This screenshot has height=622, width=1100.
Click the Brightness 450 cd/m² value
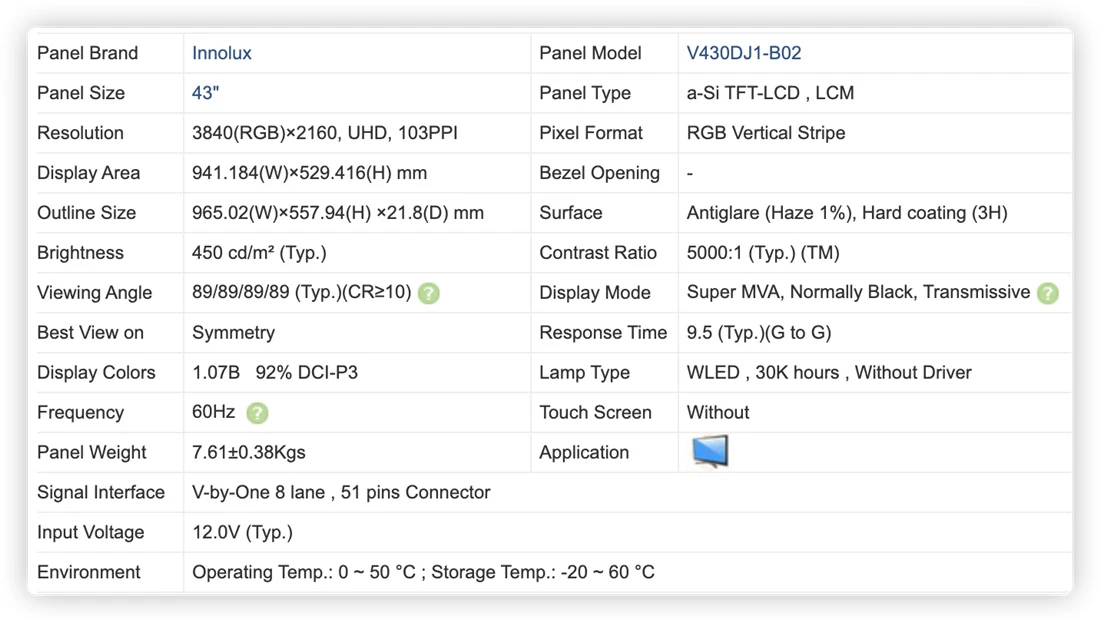tap(260, 253)
